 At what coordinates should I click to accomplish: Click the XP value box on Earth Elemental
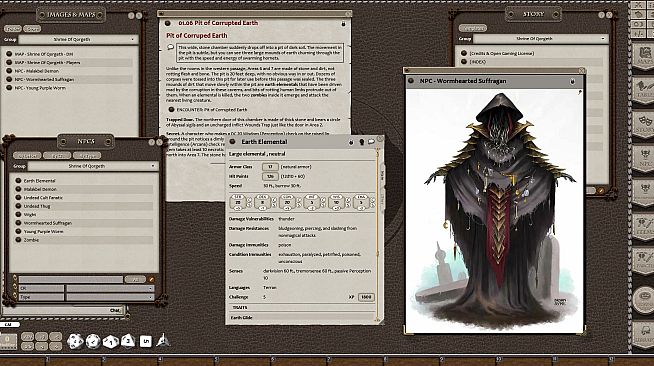[366, 297]
